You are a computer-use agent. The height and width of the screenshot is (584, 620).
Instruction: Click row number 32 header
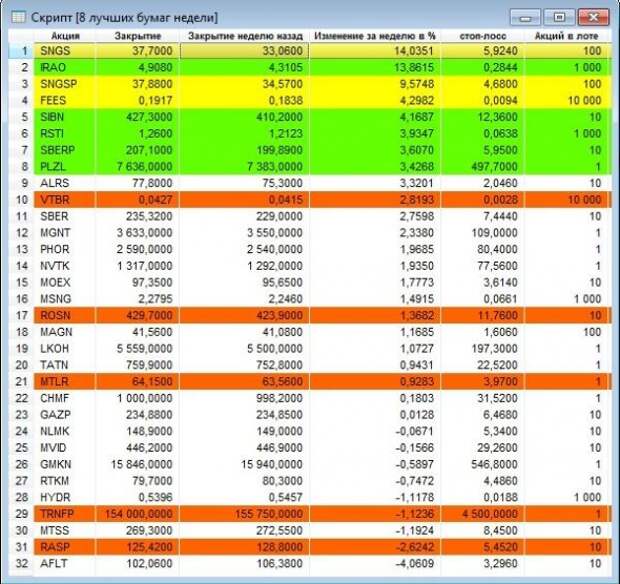22,564
